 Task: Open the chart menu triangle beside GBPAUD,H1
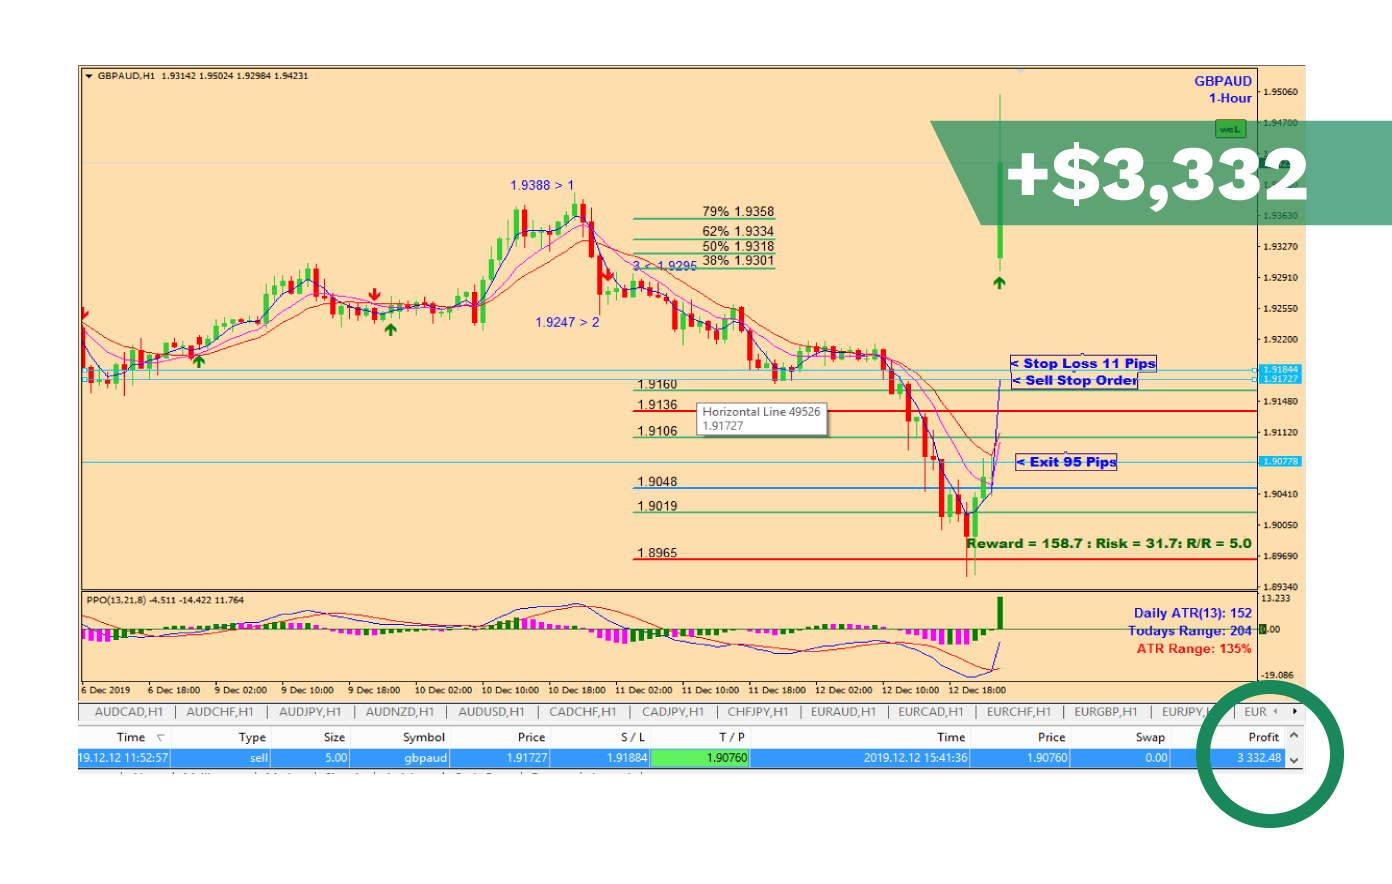(89, 76)
